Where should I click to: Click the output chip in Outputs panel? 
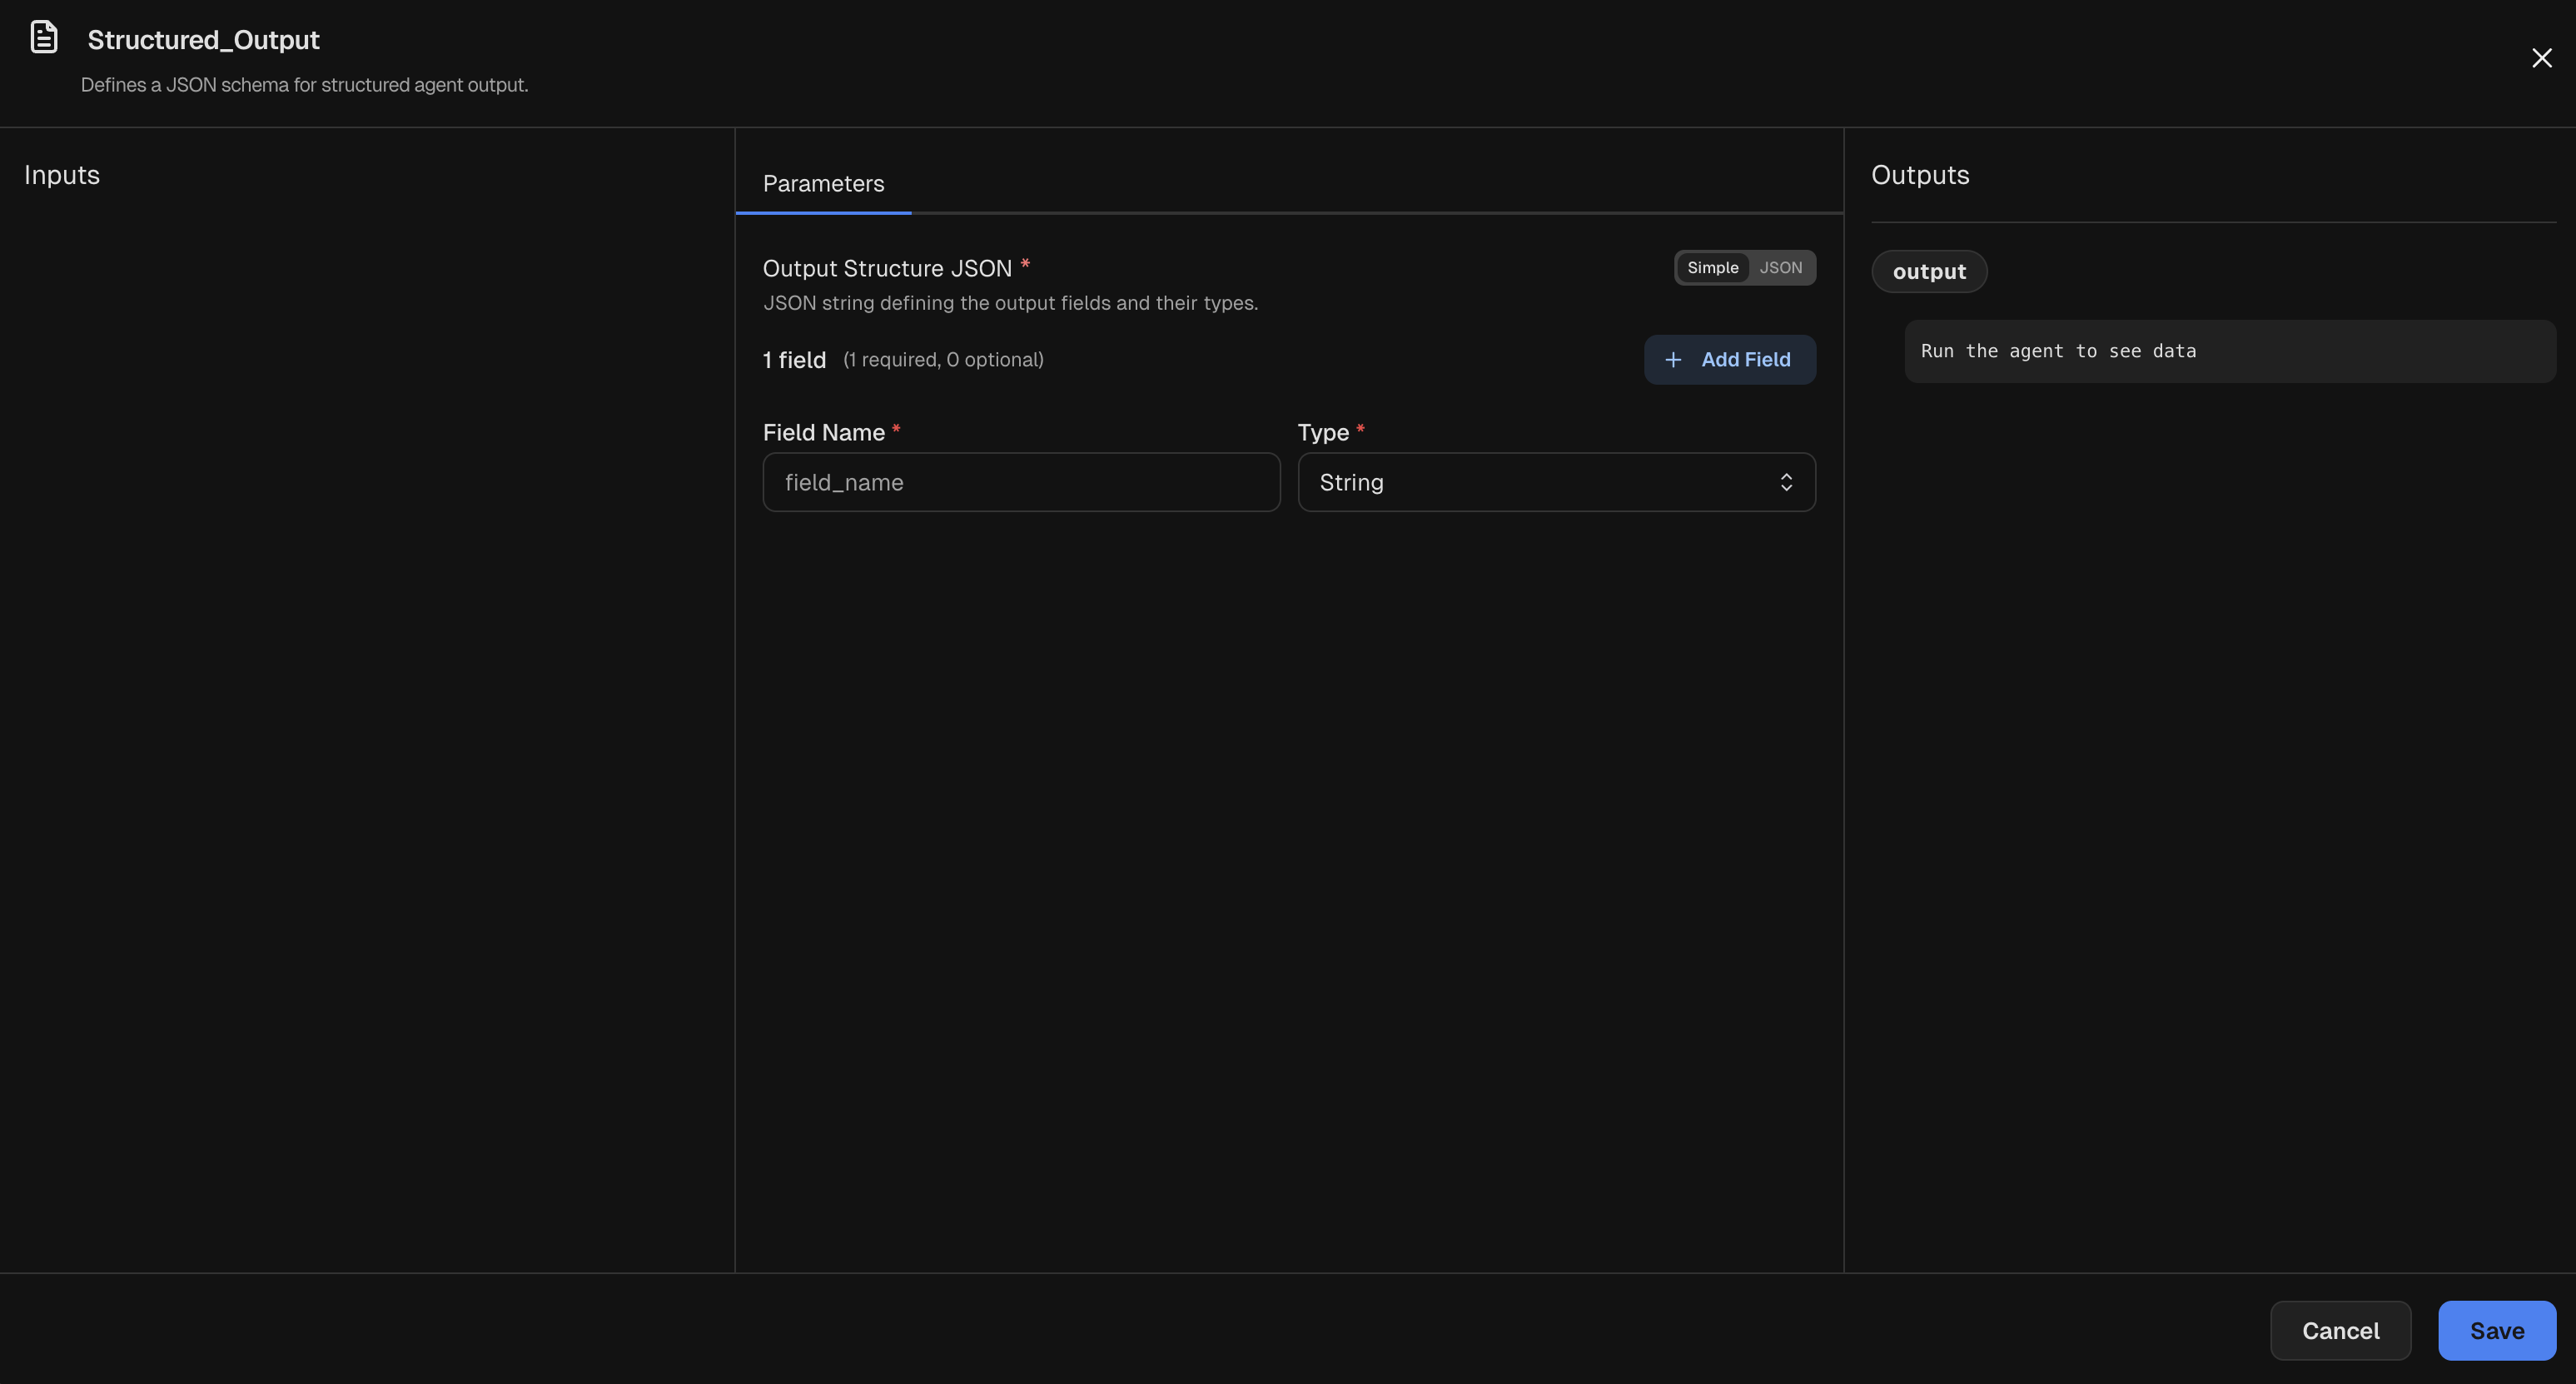(x=1928, y=271)
